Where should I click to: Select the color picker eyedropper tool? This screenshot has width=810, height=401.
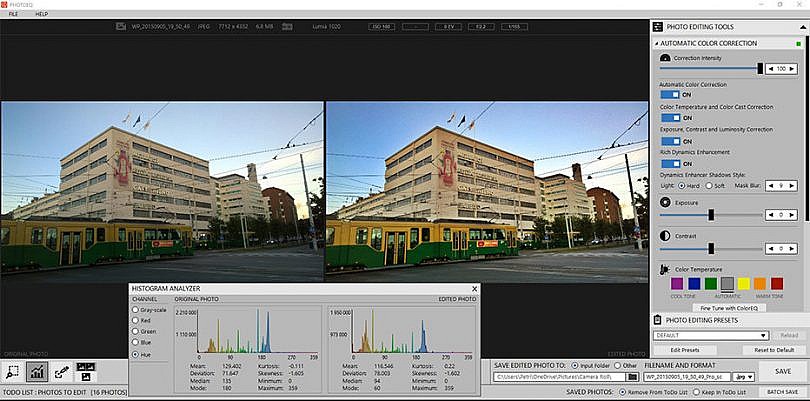(x=61, y=372)
